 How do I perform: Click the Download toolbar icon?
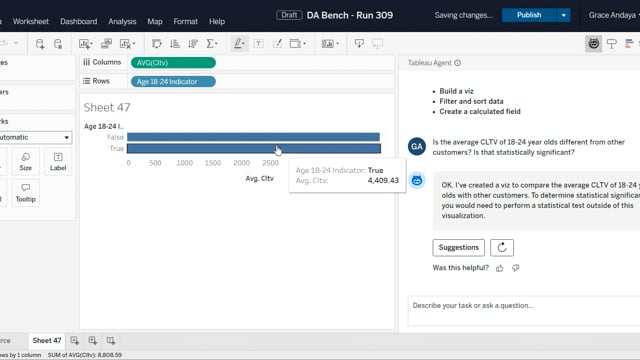[359, 44]
